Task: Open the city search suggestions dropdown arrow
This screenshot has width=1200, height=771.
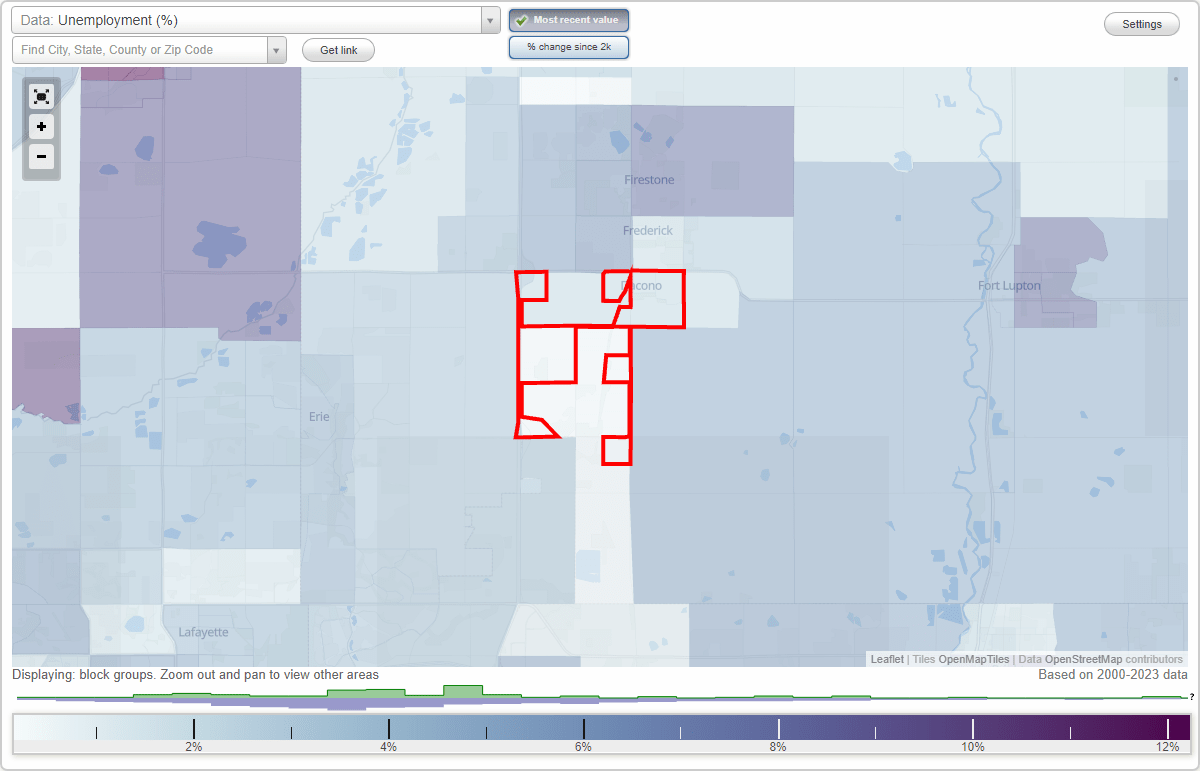Action: [277, 49]
